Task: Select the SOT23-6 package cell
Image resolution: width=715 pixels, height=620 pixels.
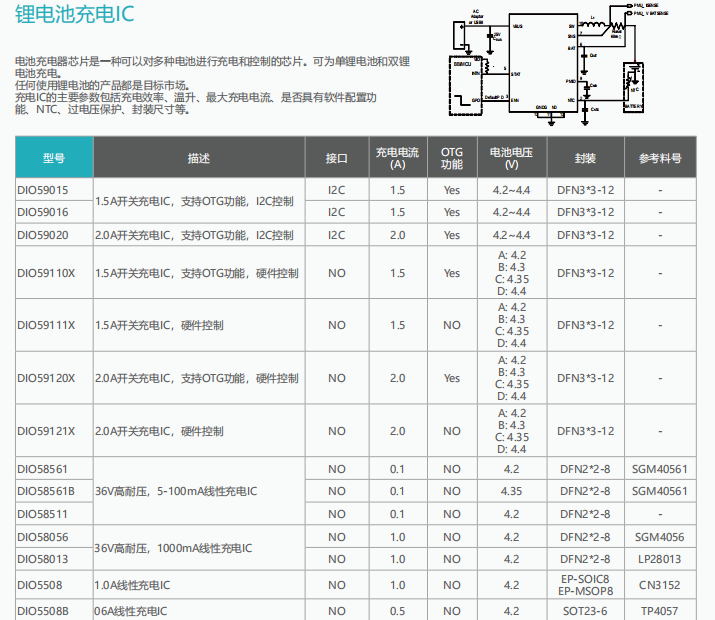Action: point(585,611)
